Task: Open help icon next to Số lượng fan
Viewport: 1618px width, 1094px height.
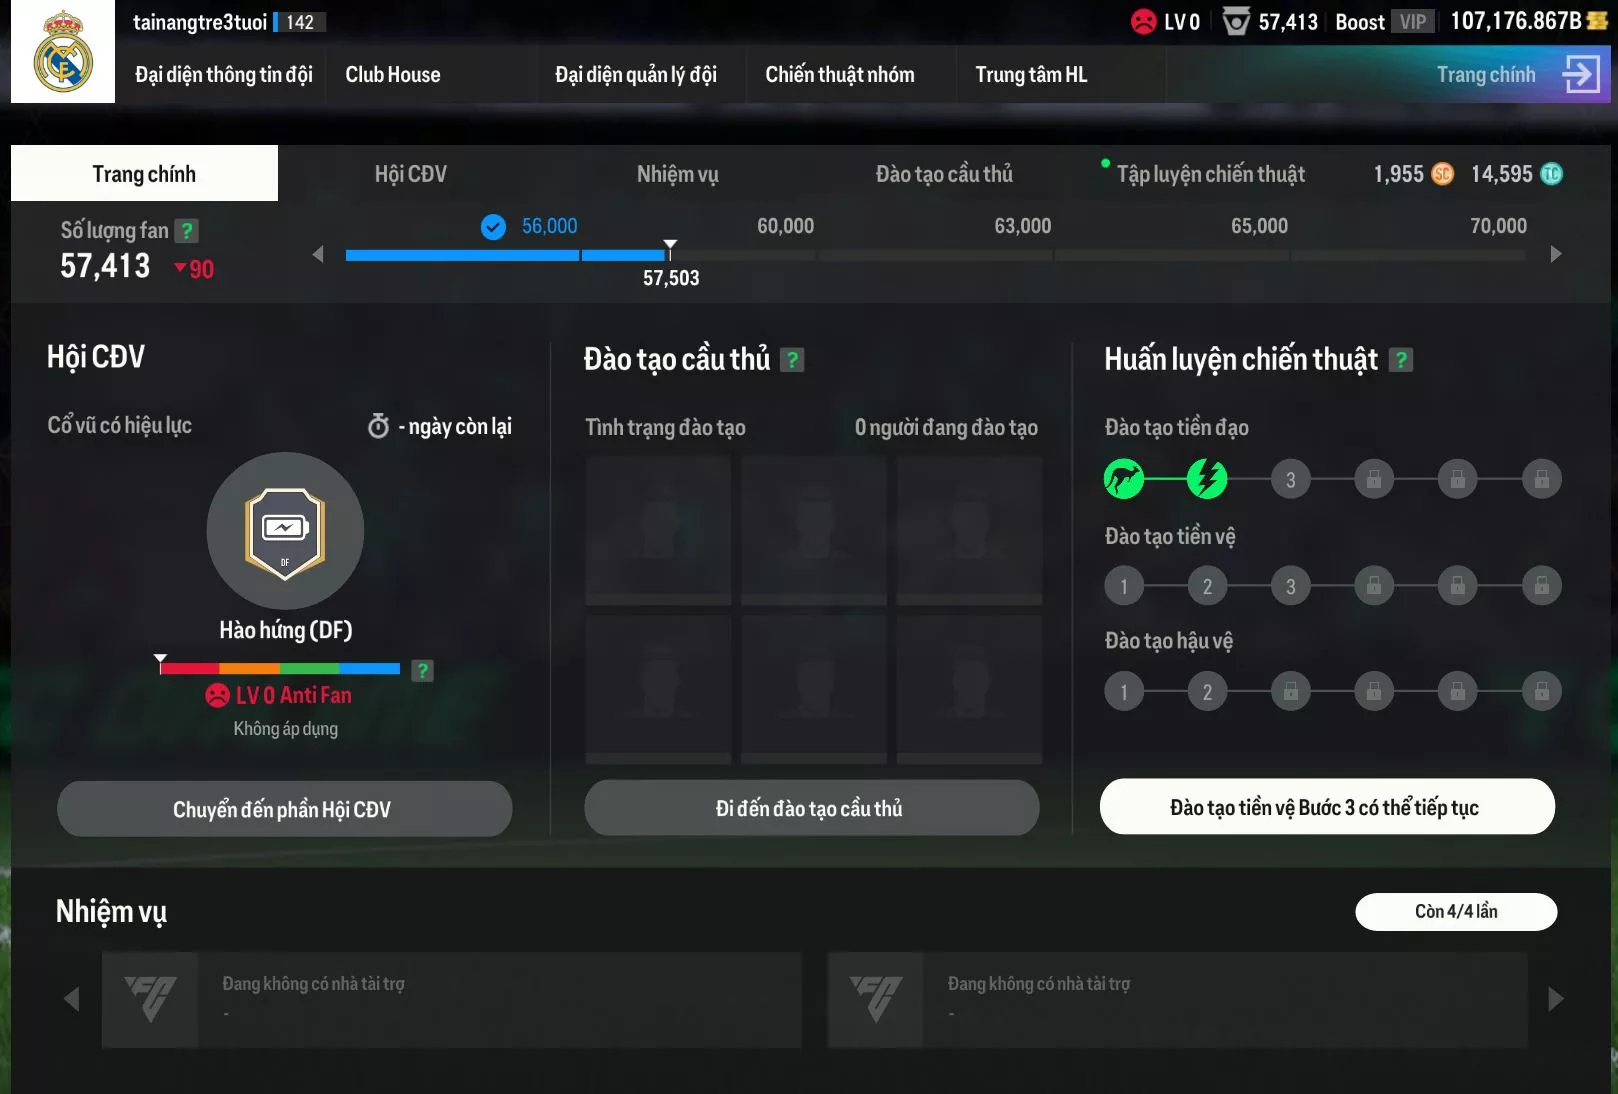Action: [186, 231]
